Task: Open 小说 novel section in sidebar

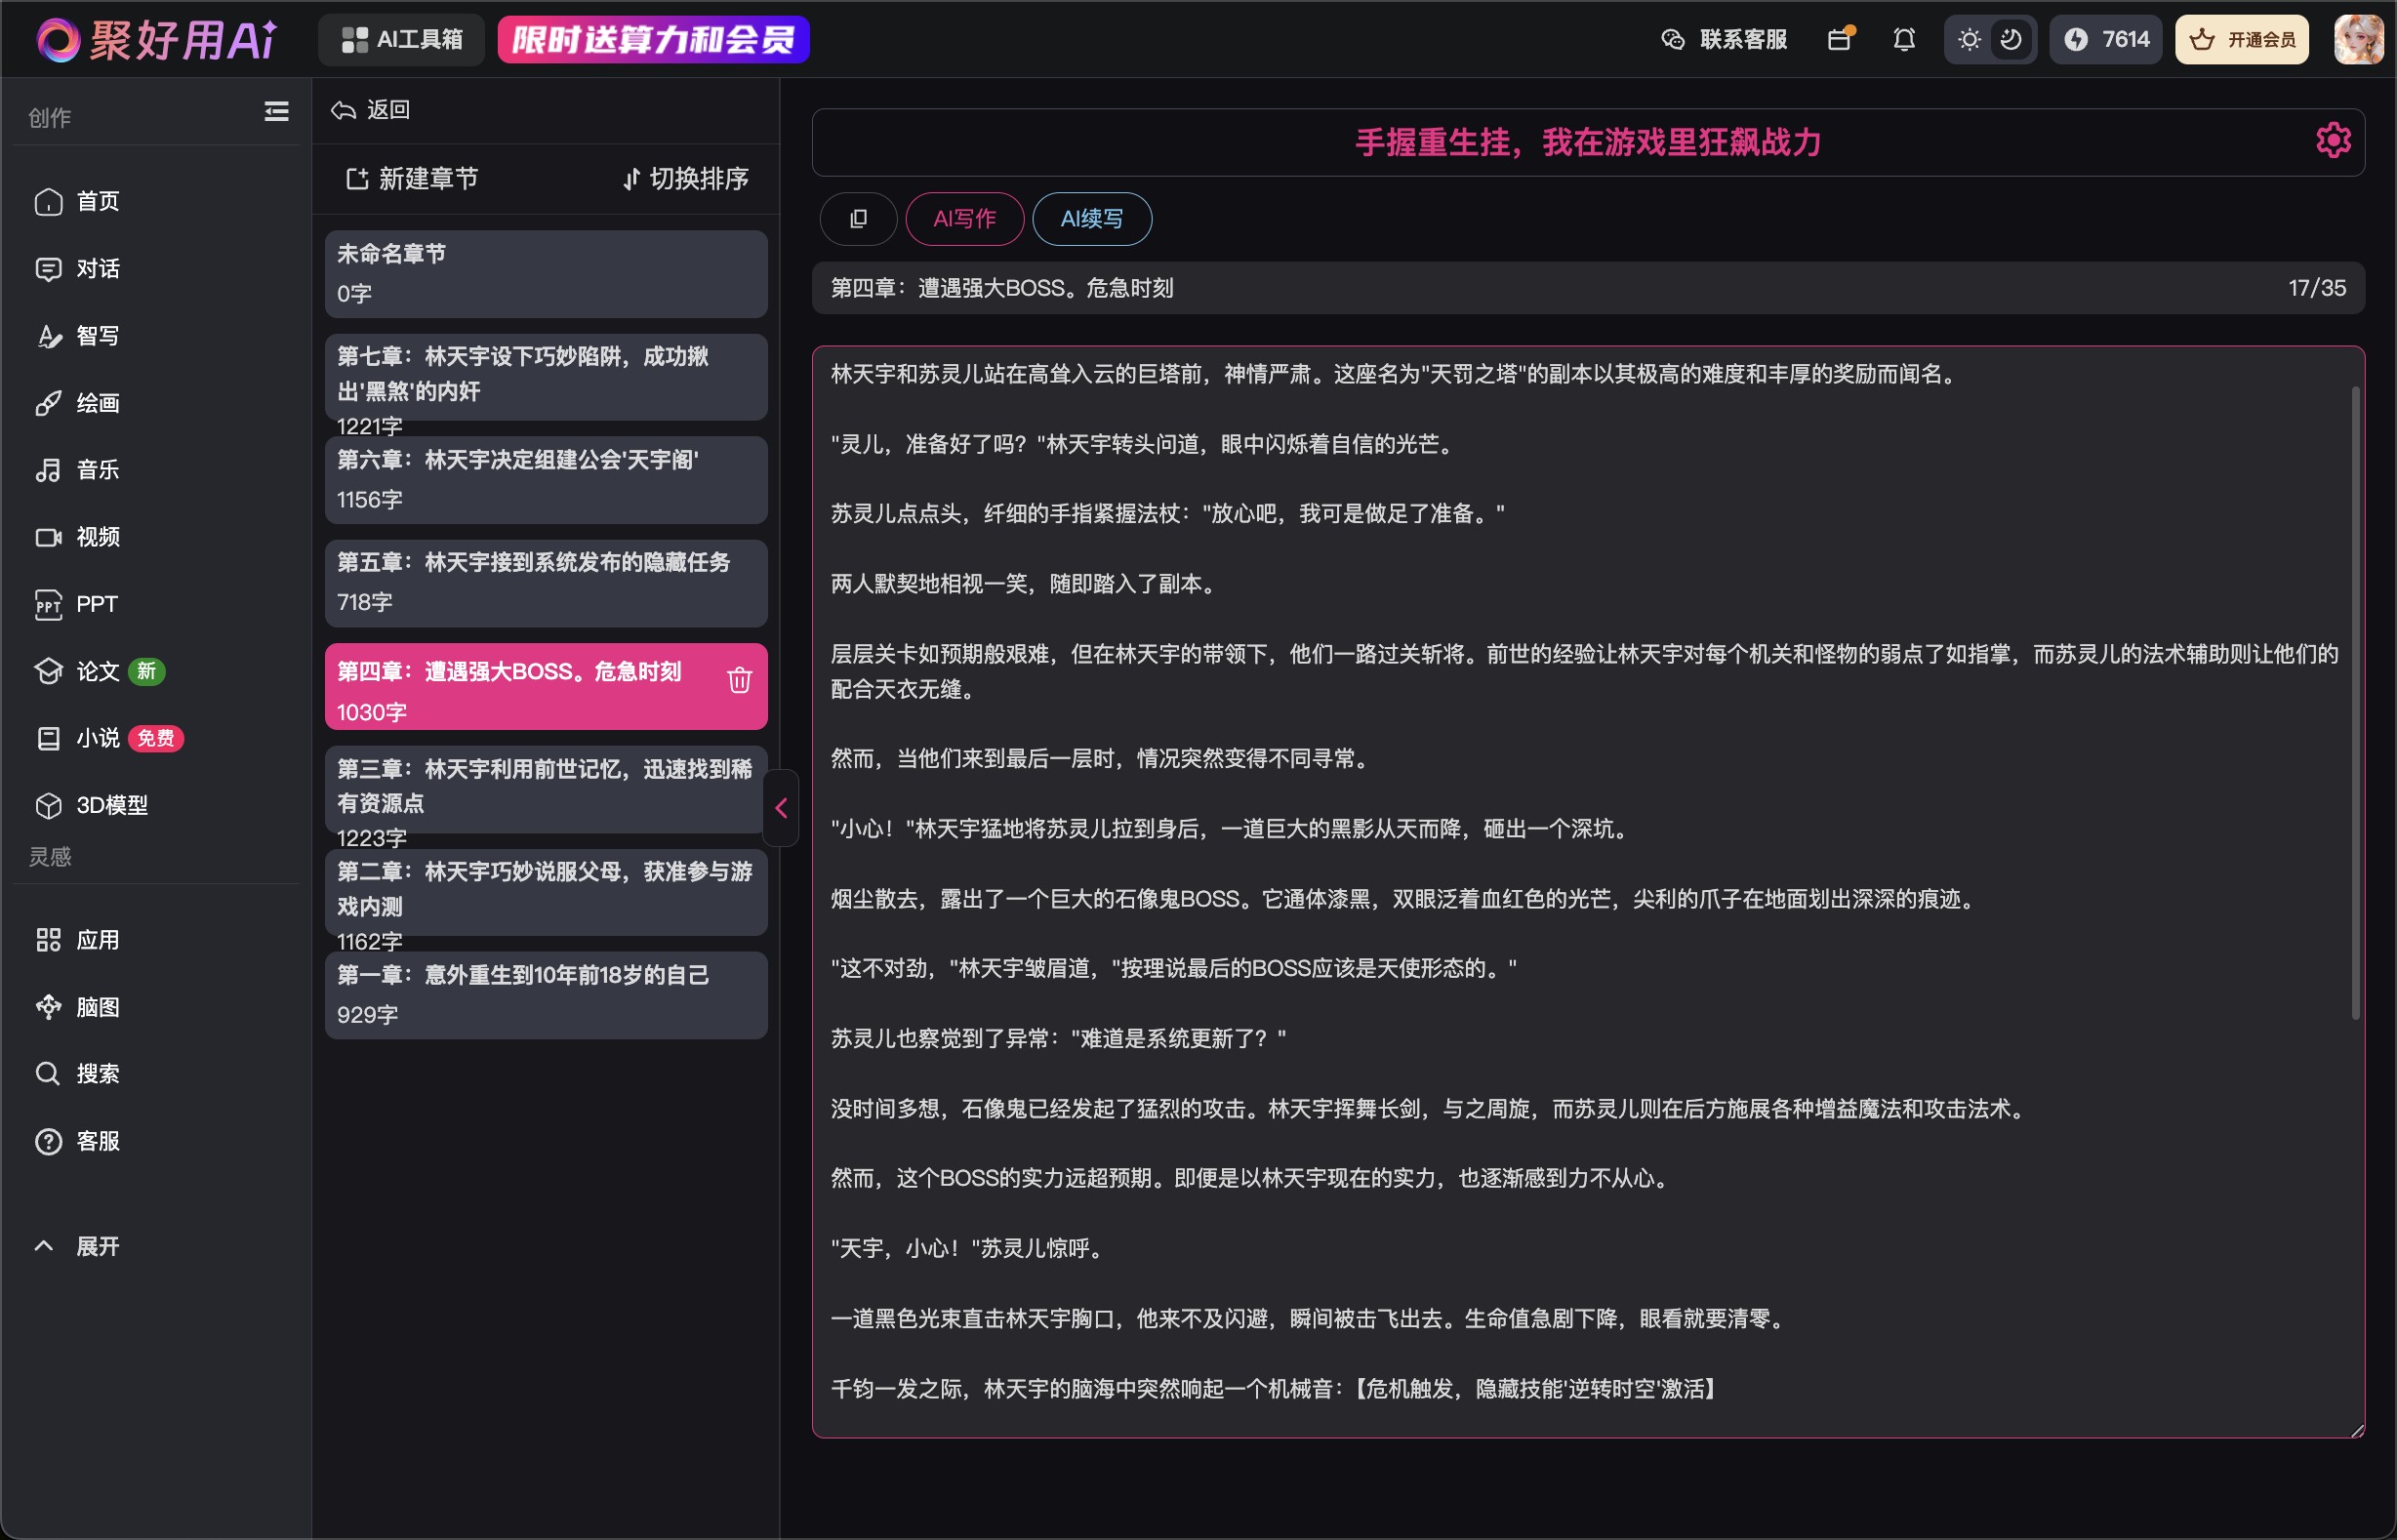Action: tap(97, 739)
